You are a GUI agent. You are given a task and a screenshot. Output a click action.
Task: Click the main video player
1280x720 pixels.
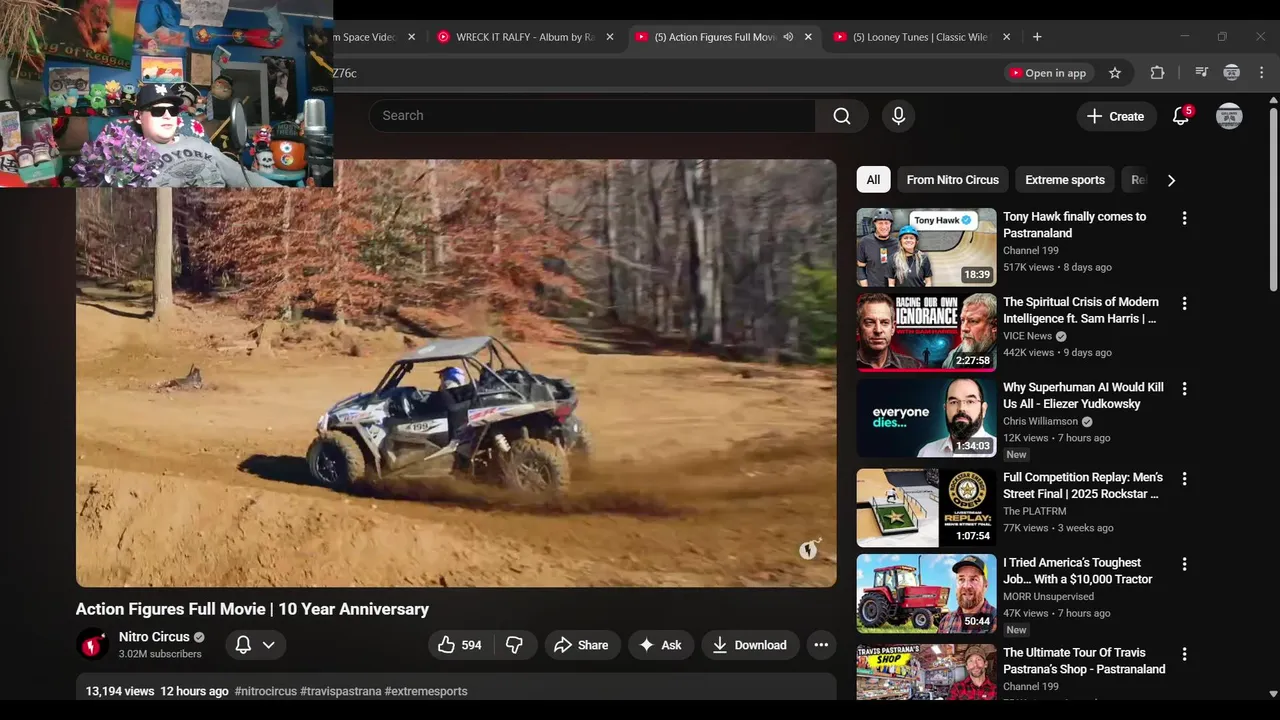pyautogui.click(x=456, y=373)
